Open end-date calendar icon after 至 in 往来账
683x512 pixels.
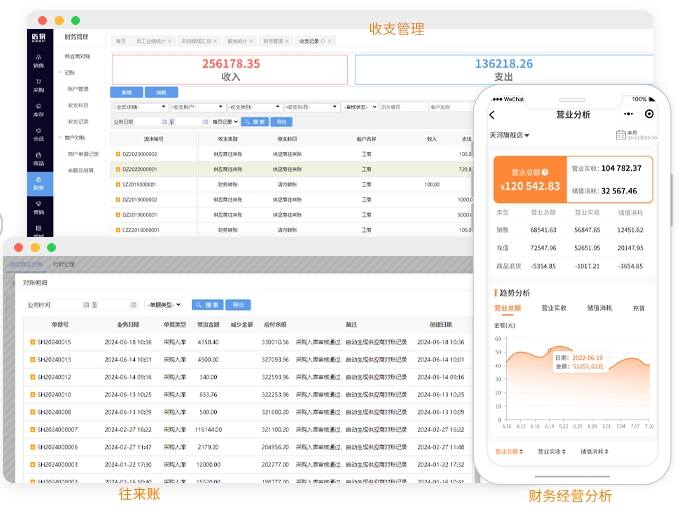(x=133, y=305)
